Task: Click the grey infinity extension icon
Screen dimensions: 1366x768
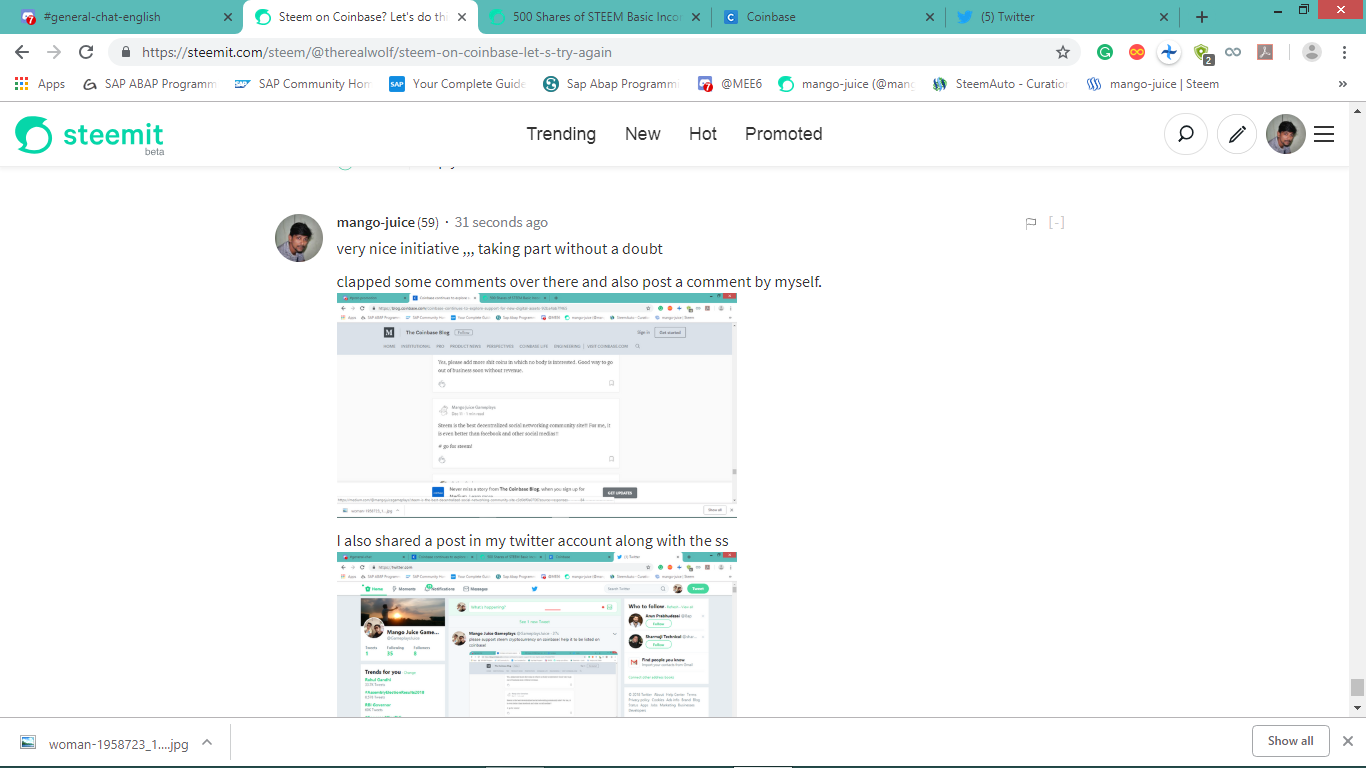Action: (x=1233, y=52)
